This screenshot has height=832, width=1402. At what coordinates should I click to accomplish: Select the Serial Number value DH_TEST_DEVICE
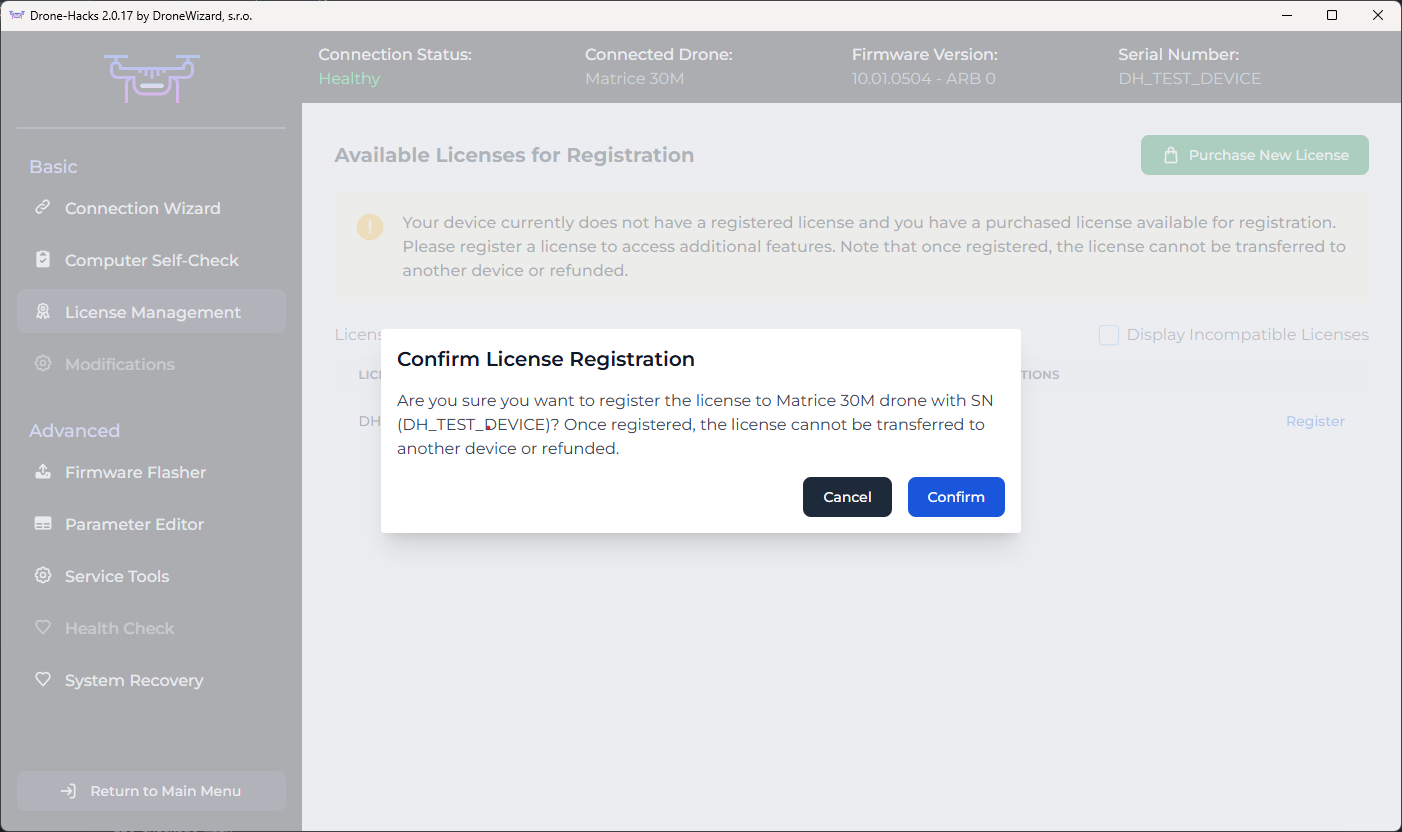click(x=1189, y=79)
